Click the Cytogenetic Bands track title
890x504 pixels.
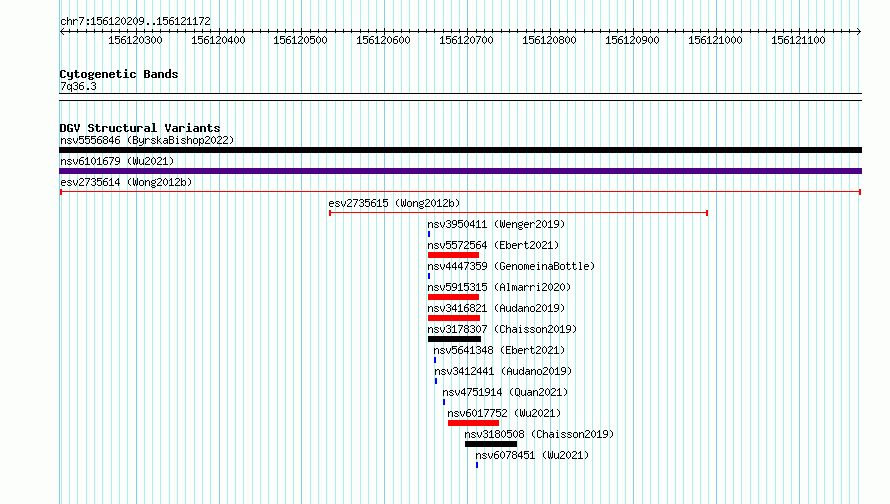click(x=119, y=74)
